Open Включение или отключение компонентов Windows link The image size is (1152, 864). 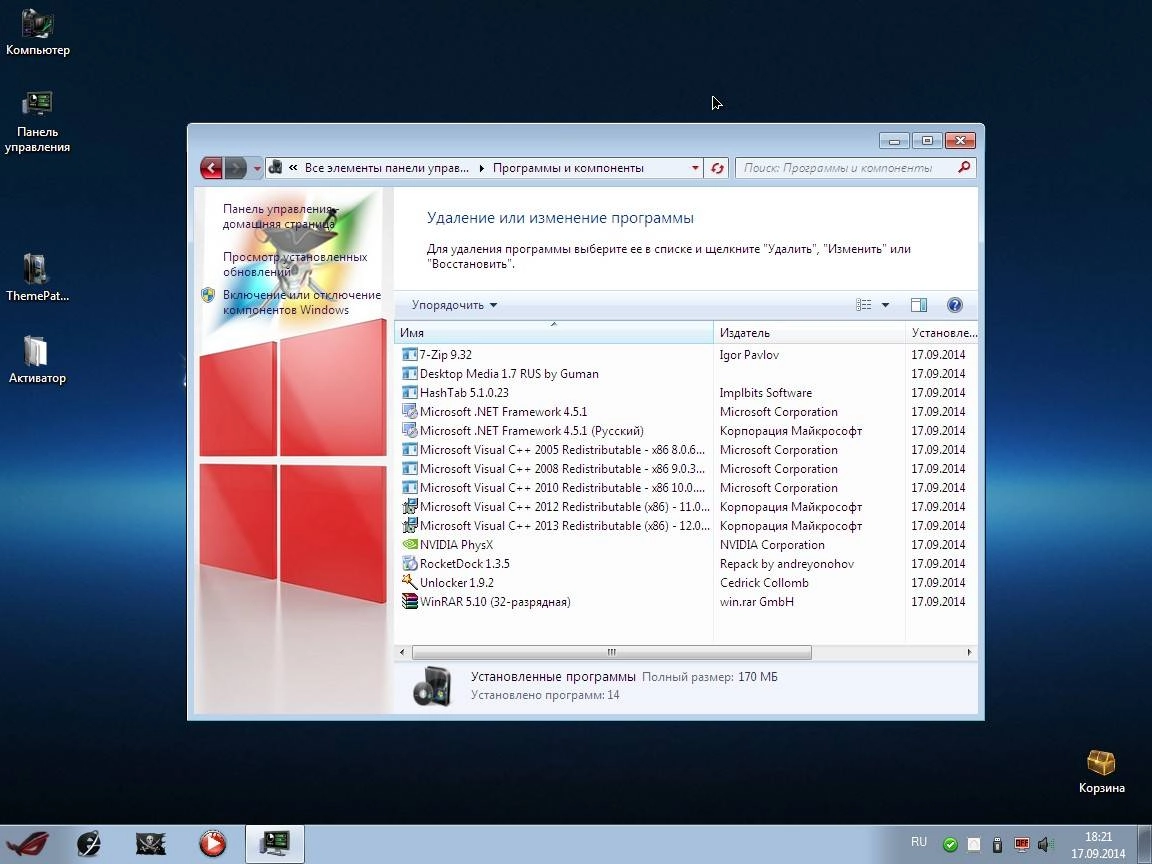pos(302,302)
